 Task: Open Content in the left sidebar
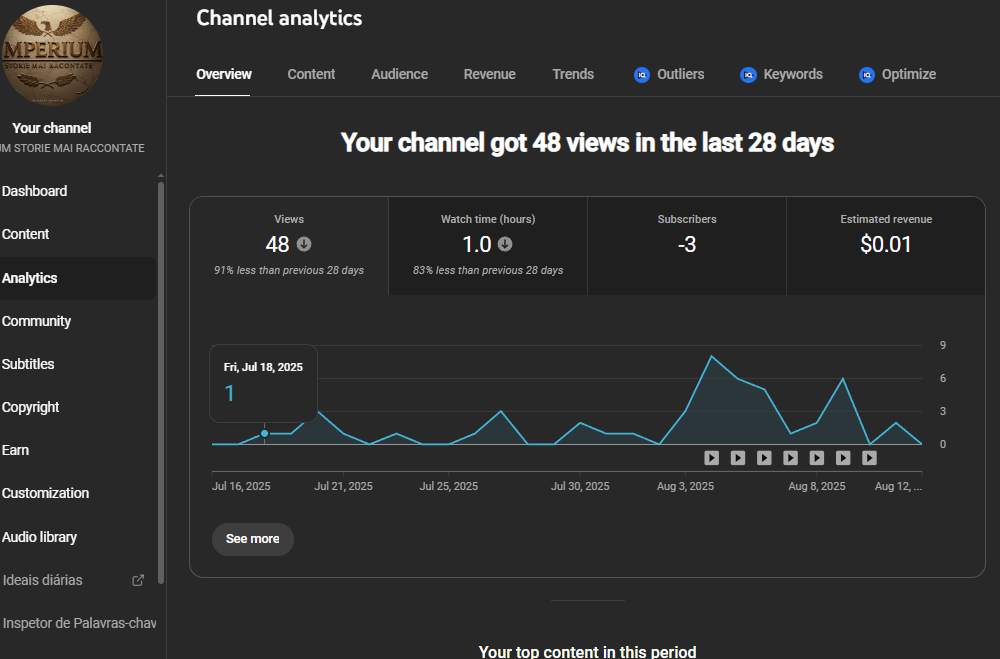coord(26,234)
